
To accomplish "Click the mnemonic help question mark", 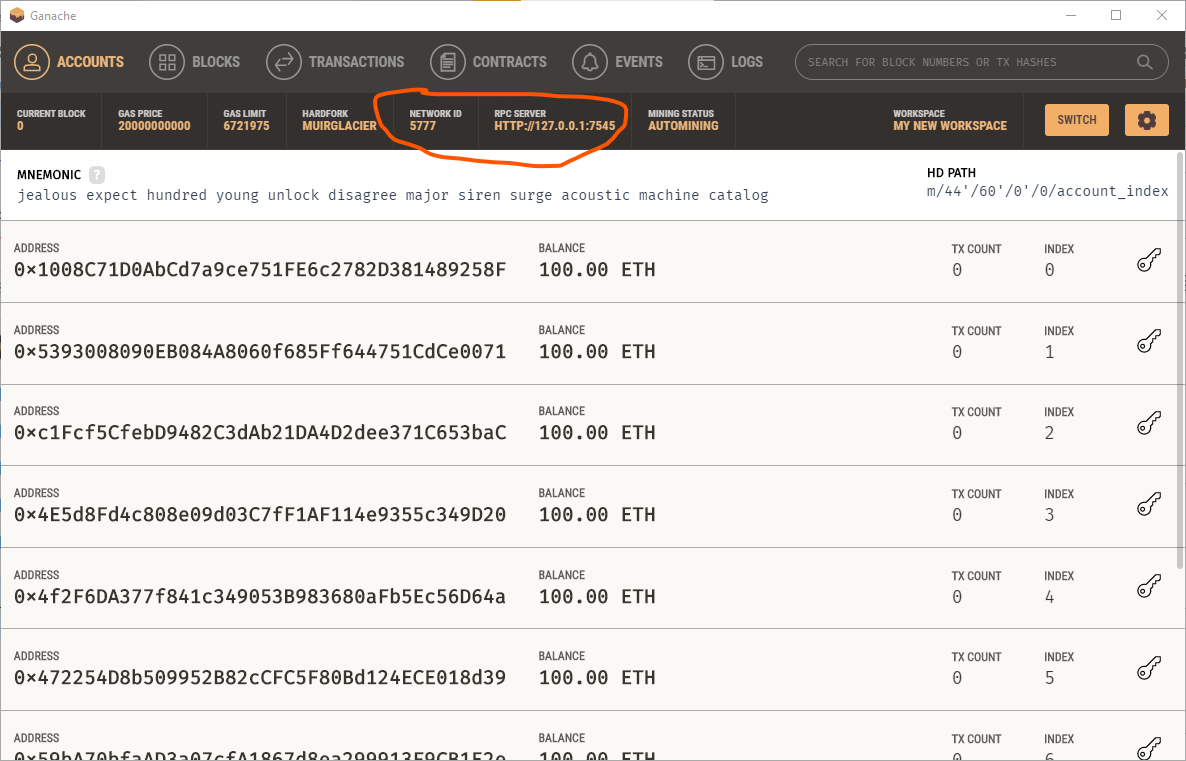I will point(97,175).
